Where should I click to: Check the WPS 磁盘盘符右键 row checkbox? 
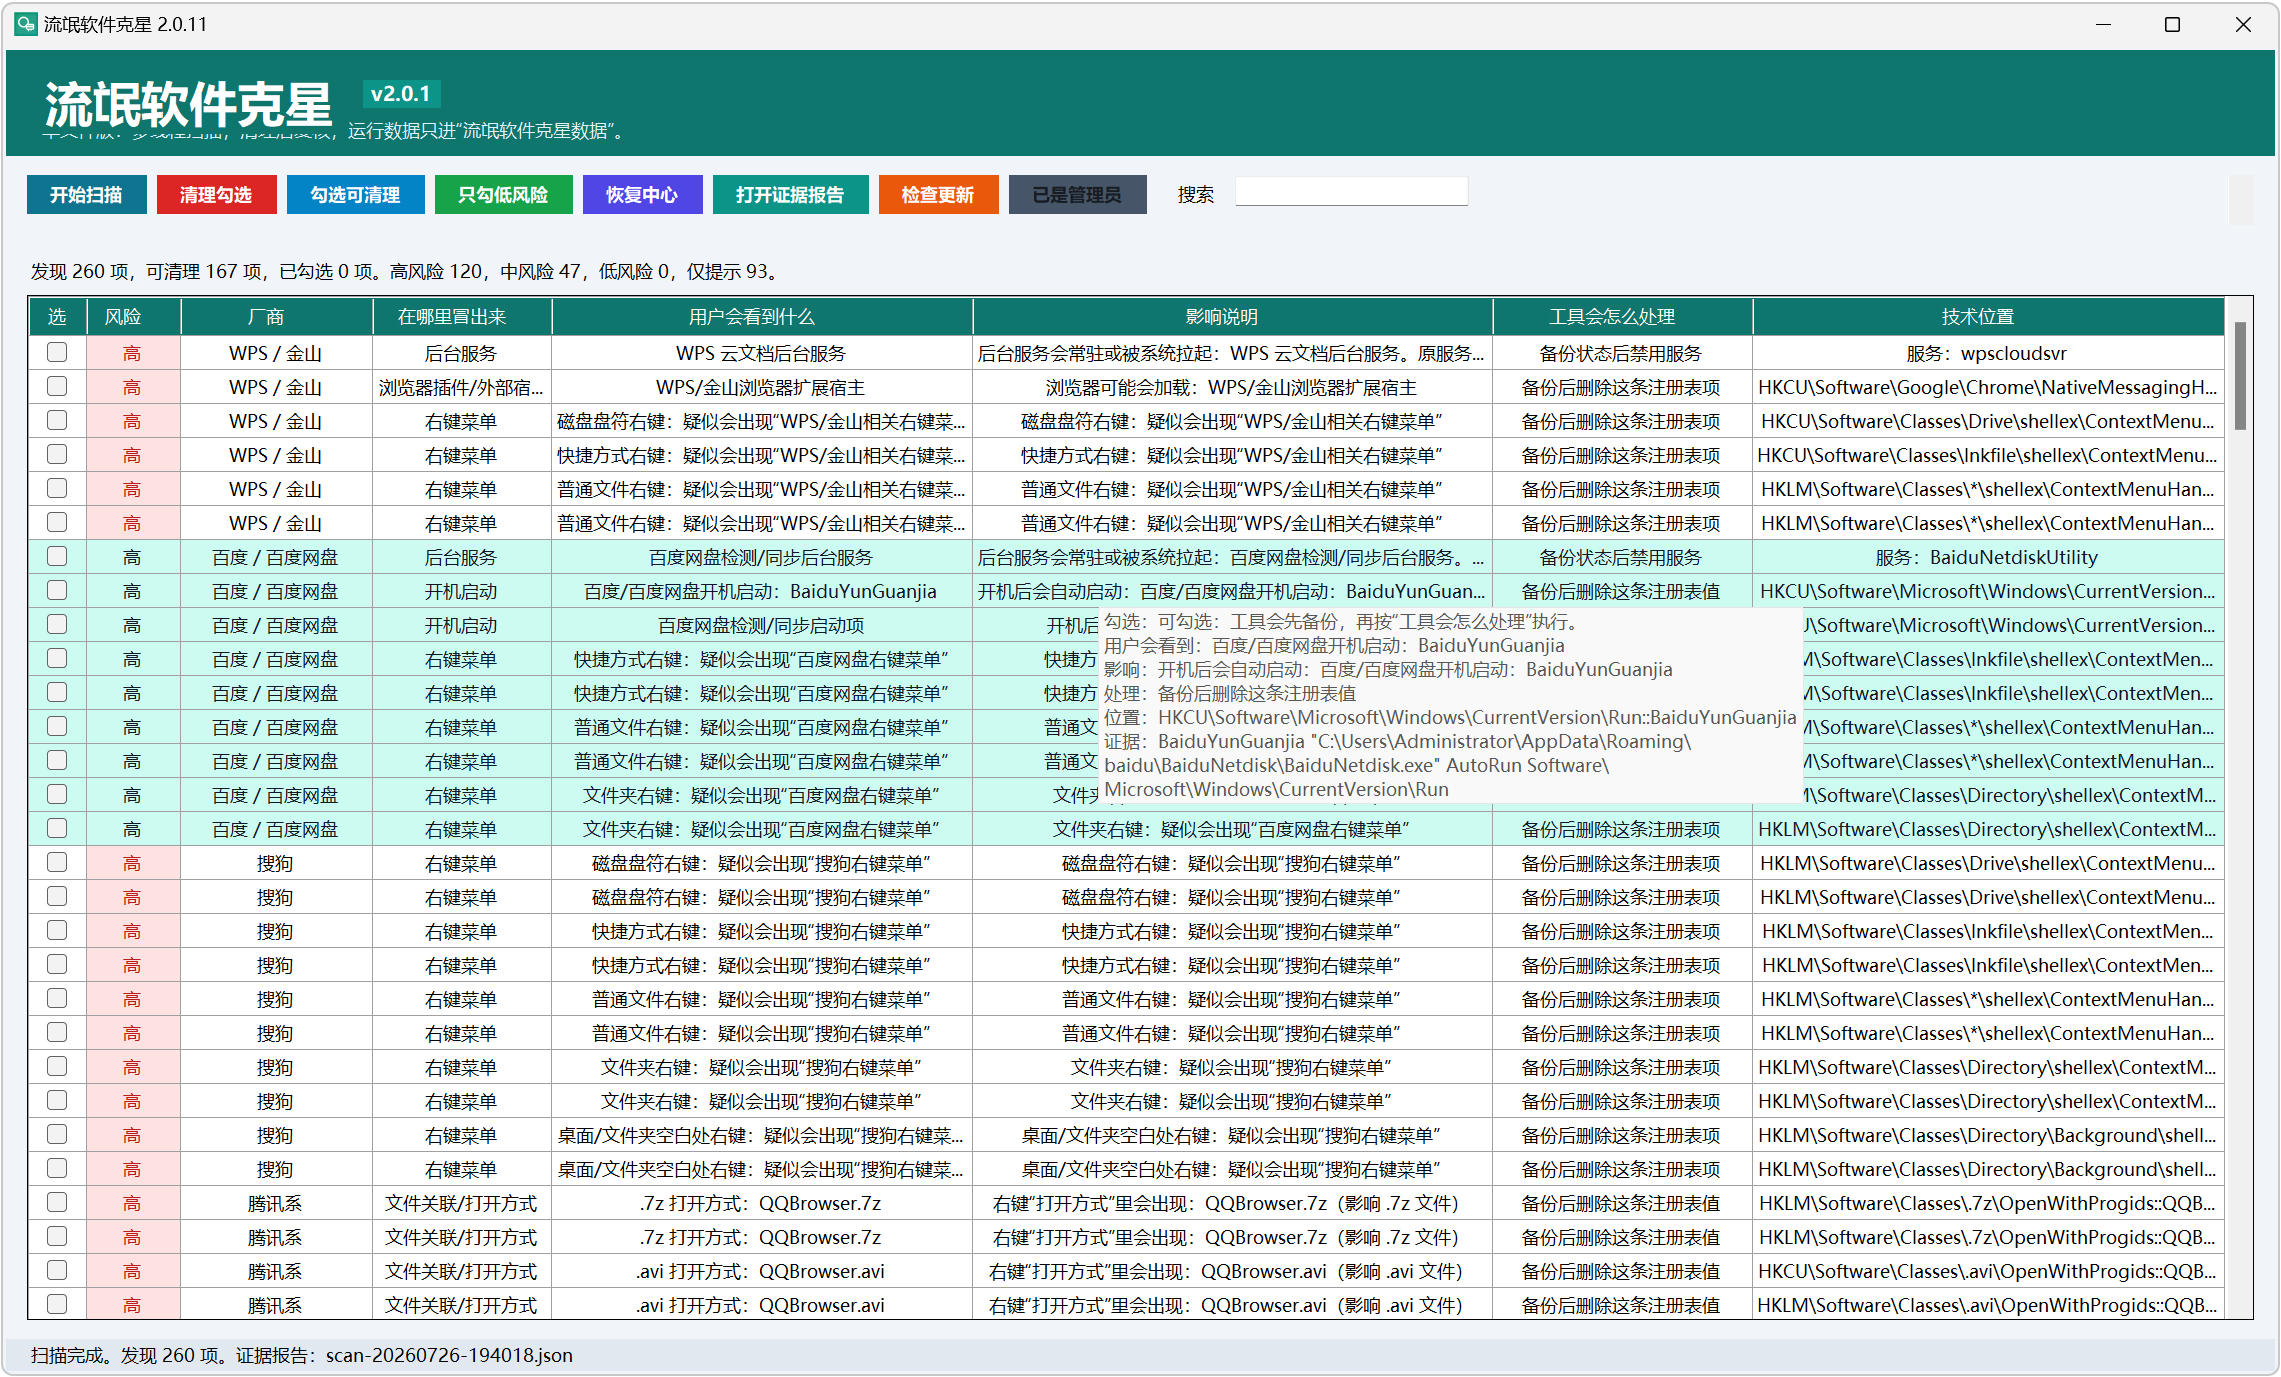[57, 420]
